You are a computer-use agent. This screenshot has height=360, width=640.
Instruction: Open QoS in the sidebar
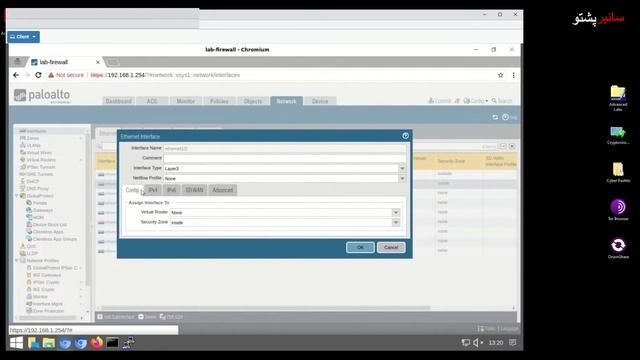tap(31, 246)
